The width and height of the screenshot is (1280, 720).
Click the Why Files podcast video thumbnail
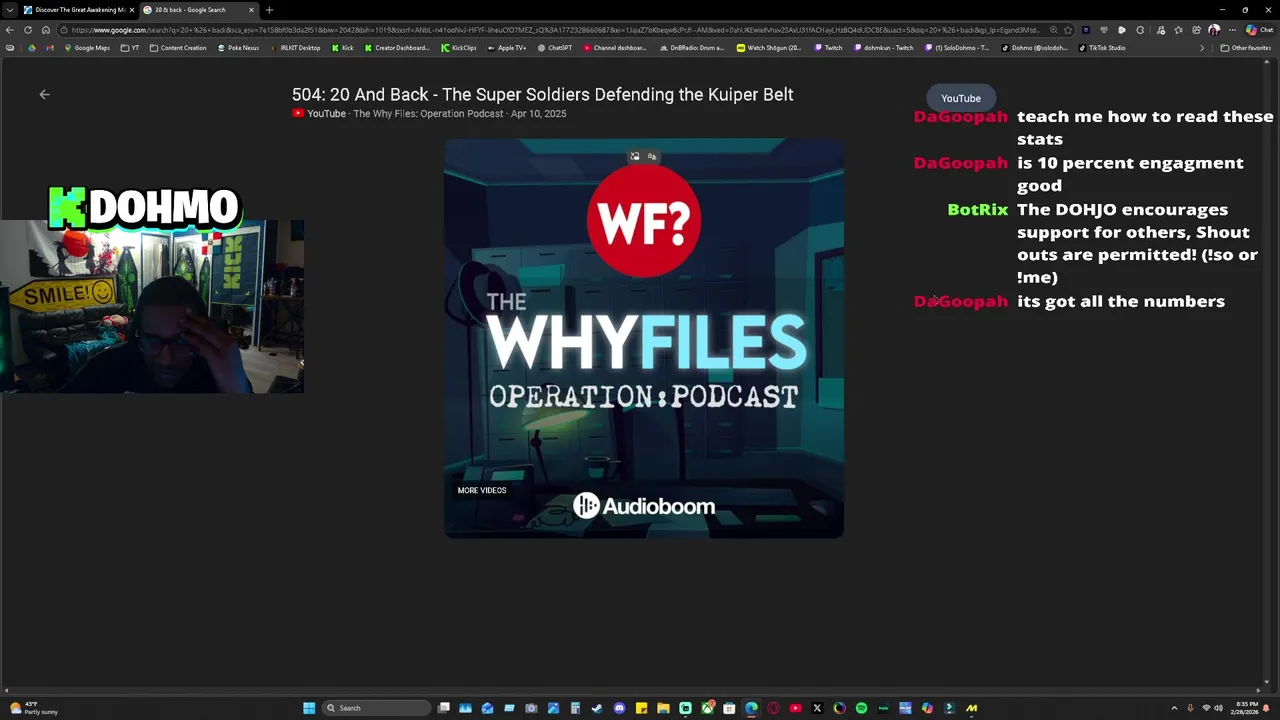(x=644, y=338)
